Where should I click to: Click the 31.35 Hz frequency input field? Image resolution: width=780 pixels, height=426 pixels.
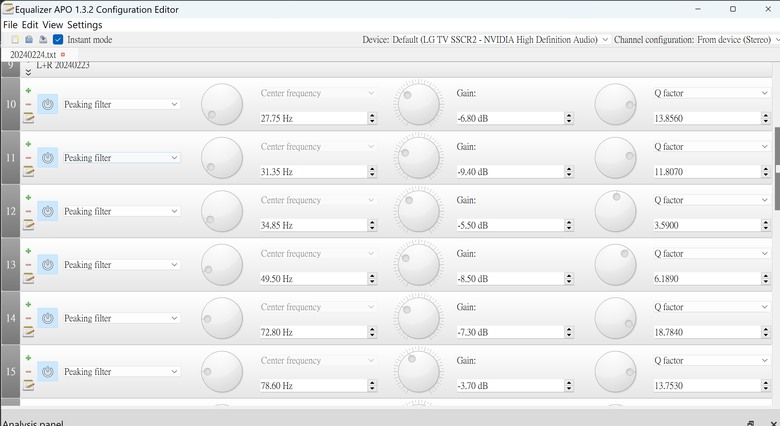point(313,172)
